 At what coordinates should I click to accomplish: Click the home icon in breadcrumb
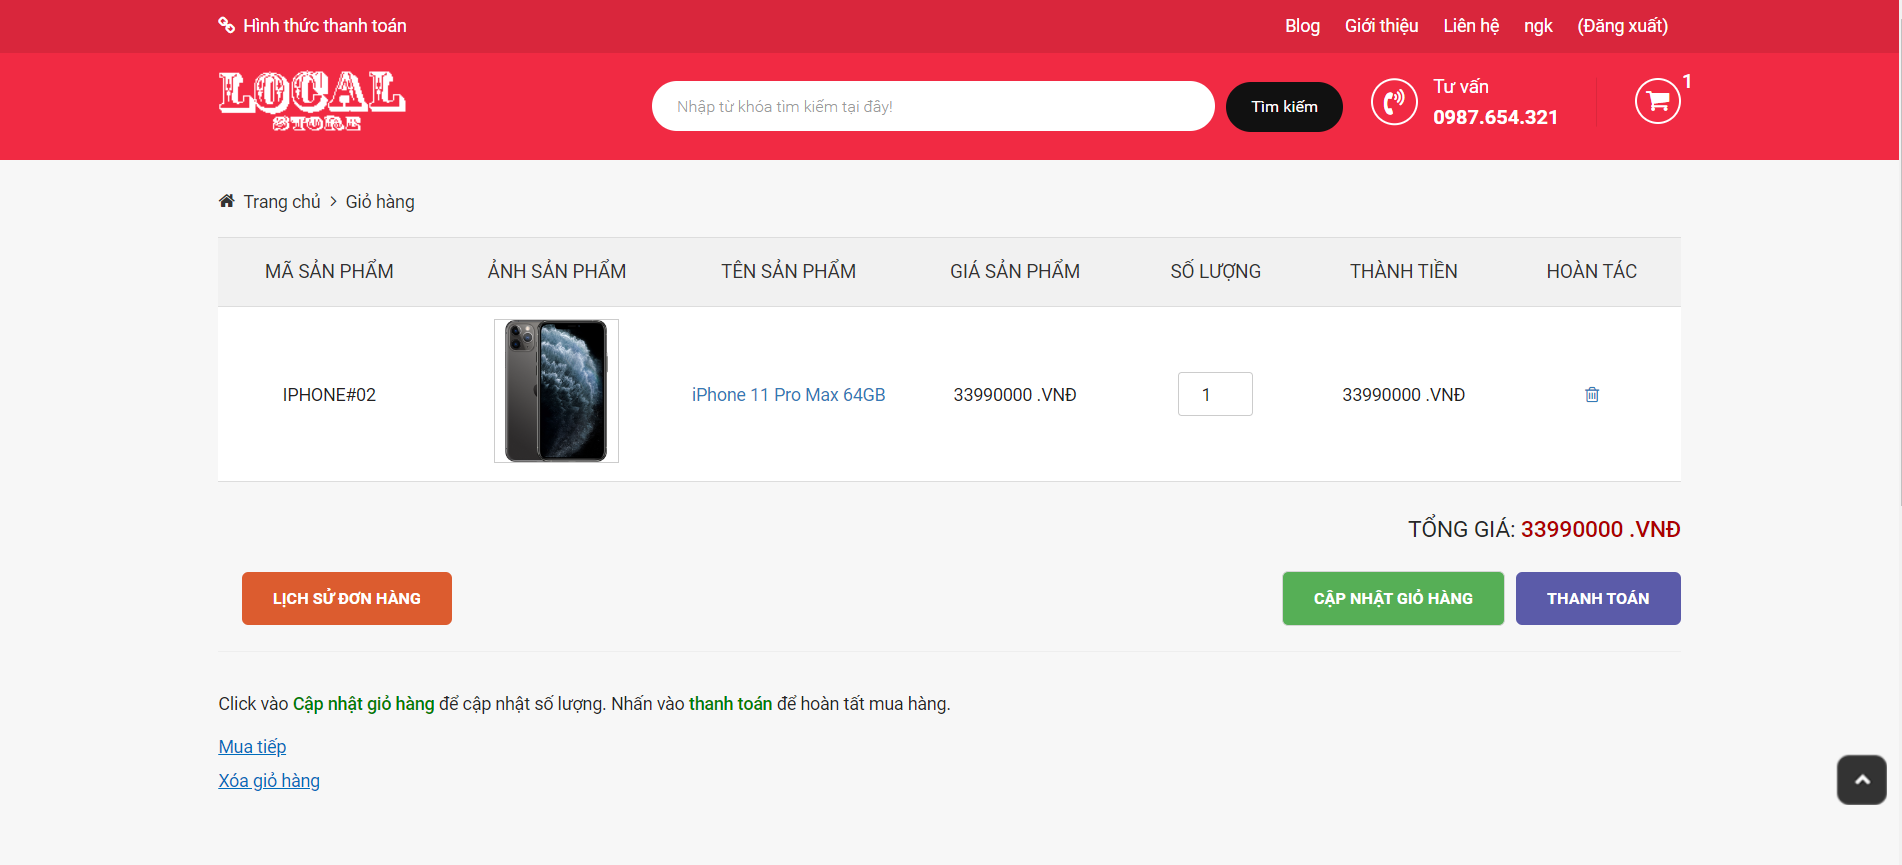coord(227,201)
